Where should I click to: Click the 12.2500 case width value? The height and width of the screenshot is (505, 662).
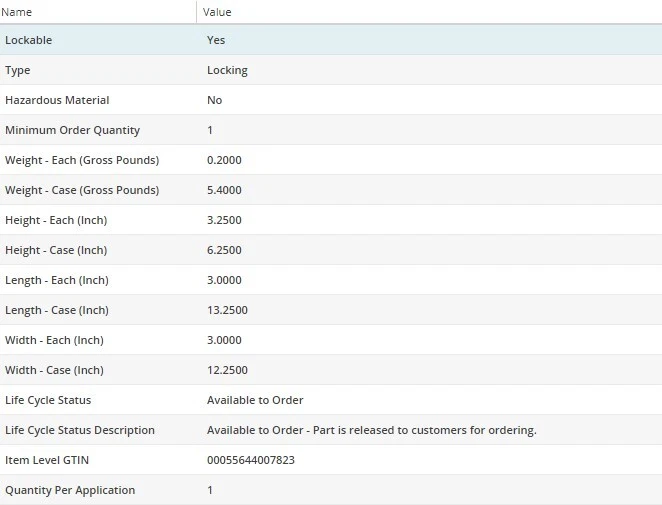(x=227, y=370)
